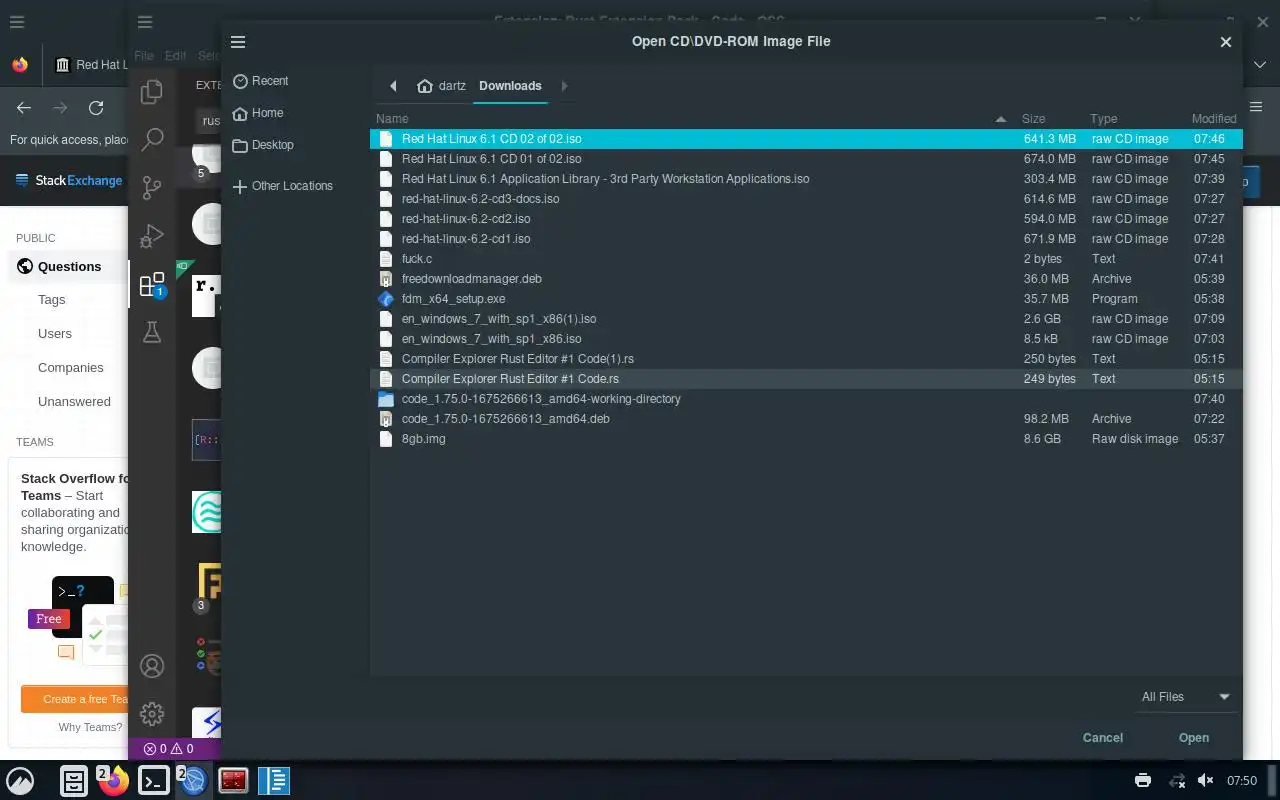
Task: Click the 07:50 taskbar clock
Action: point(1242,780)
